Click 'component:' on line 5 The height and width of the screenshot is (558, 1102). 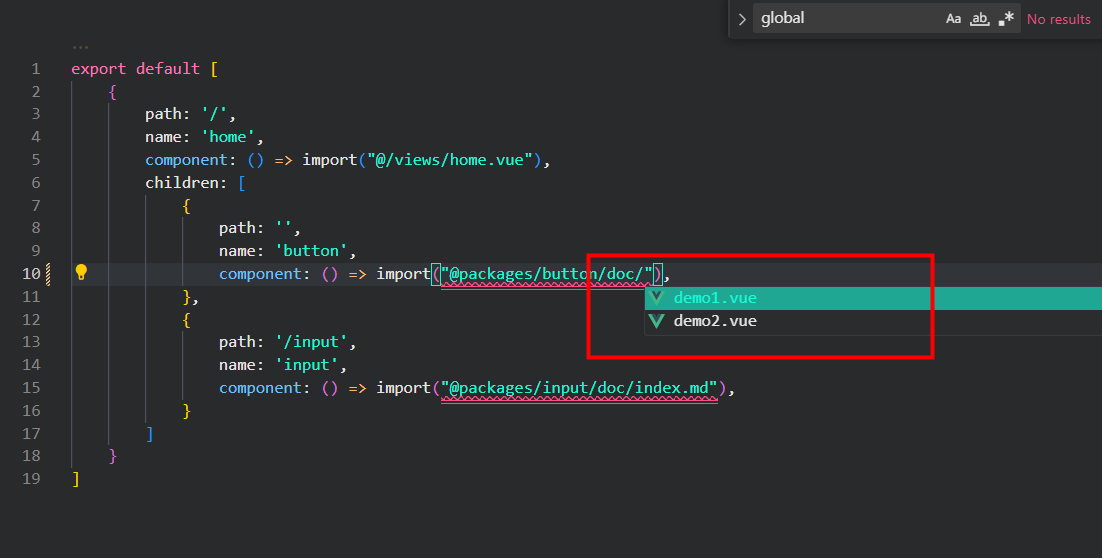click(191, 160)
